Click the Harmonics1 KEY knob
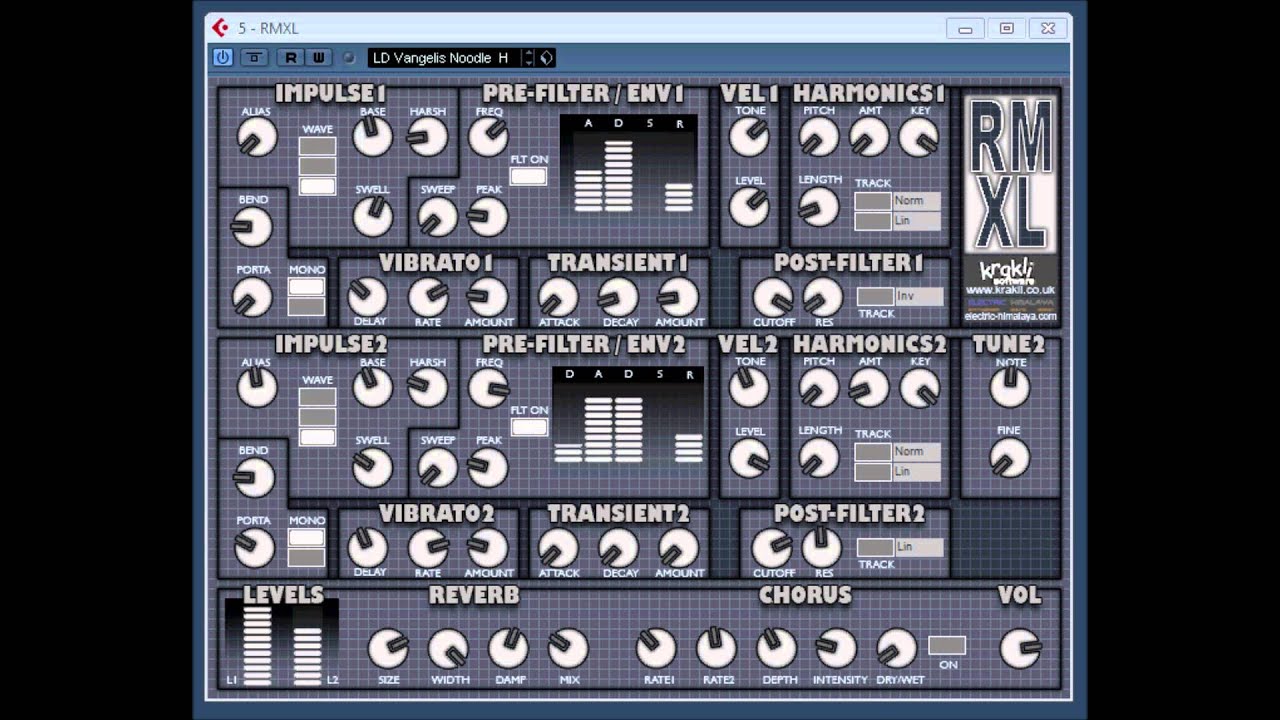 919,136
